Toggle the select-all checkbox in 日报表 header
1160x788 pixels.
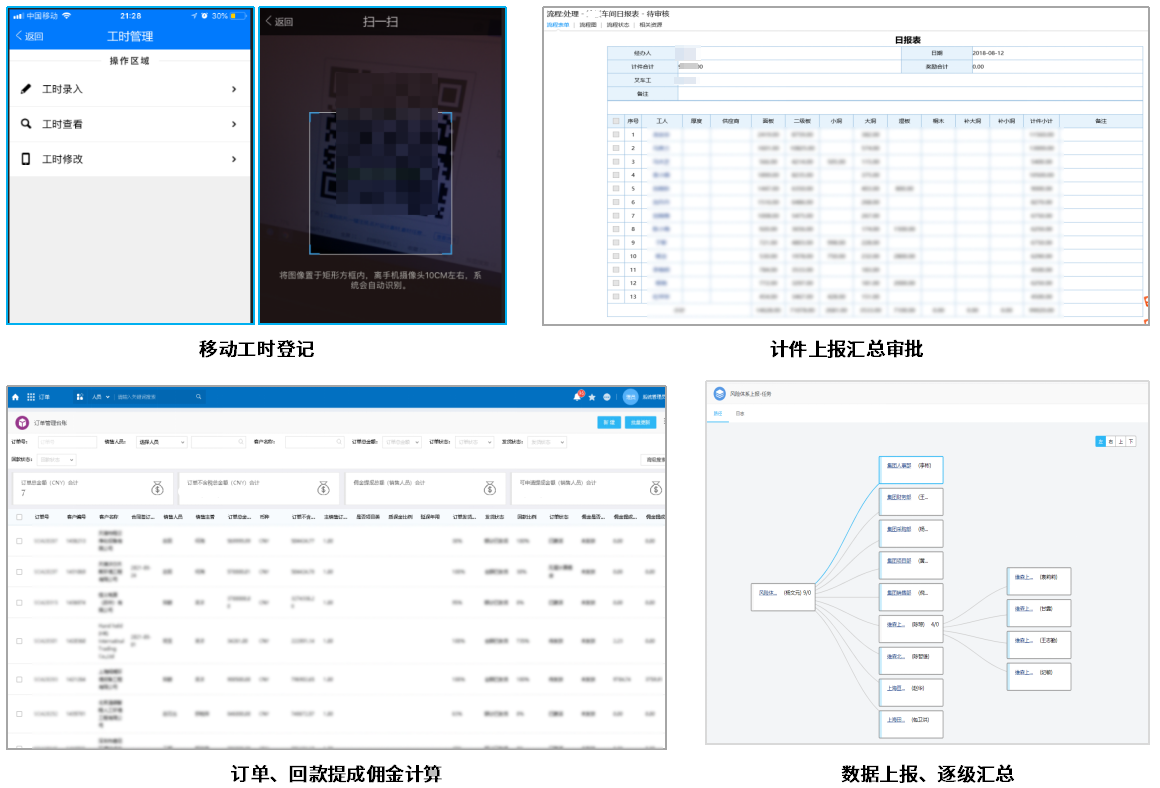pyautogui.click(x=616, y=121)
